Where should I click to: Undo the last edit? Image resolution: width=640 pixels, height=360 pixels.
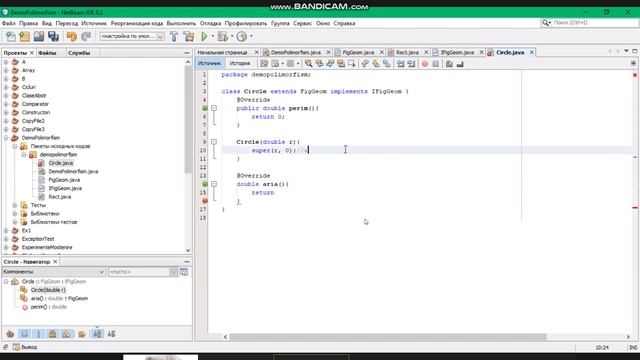(x=72, y=37)
